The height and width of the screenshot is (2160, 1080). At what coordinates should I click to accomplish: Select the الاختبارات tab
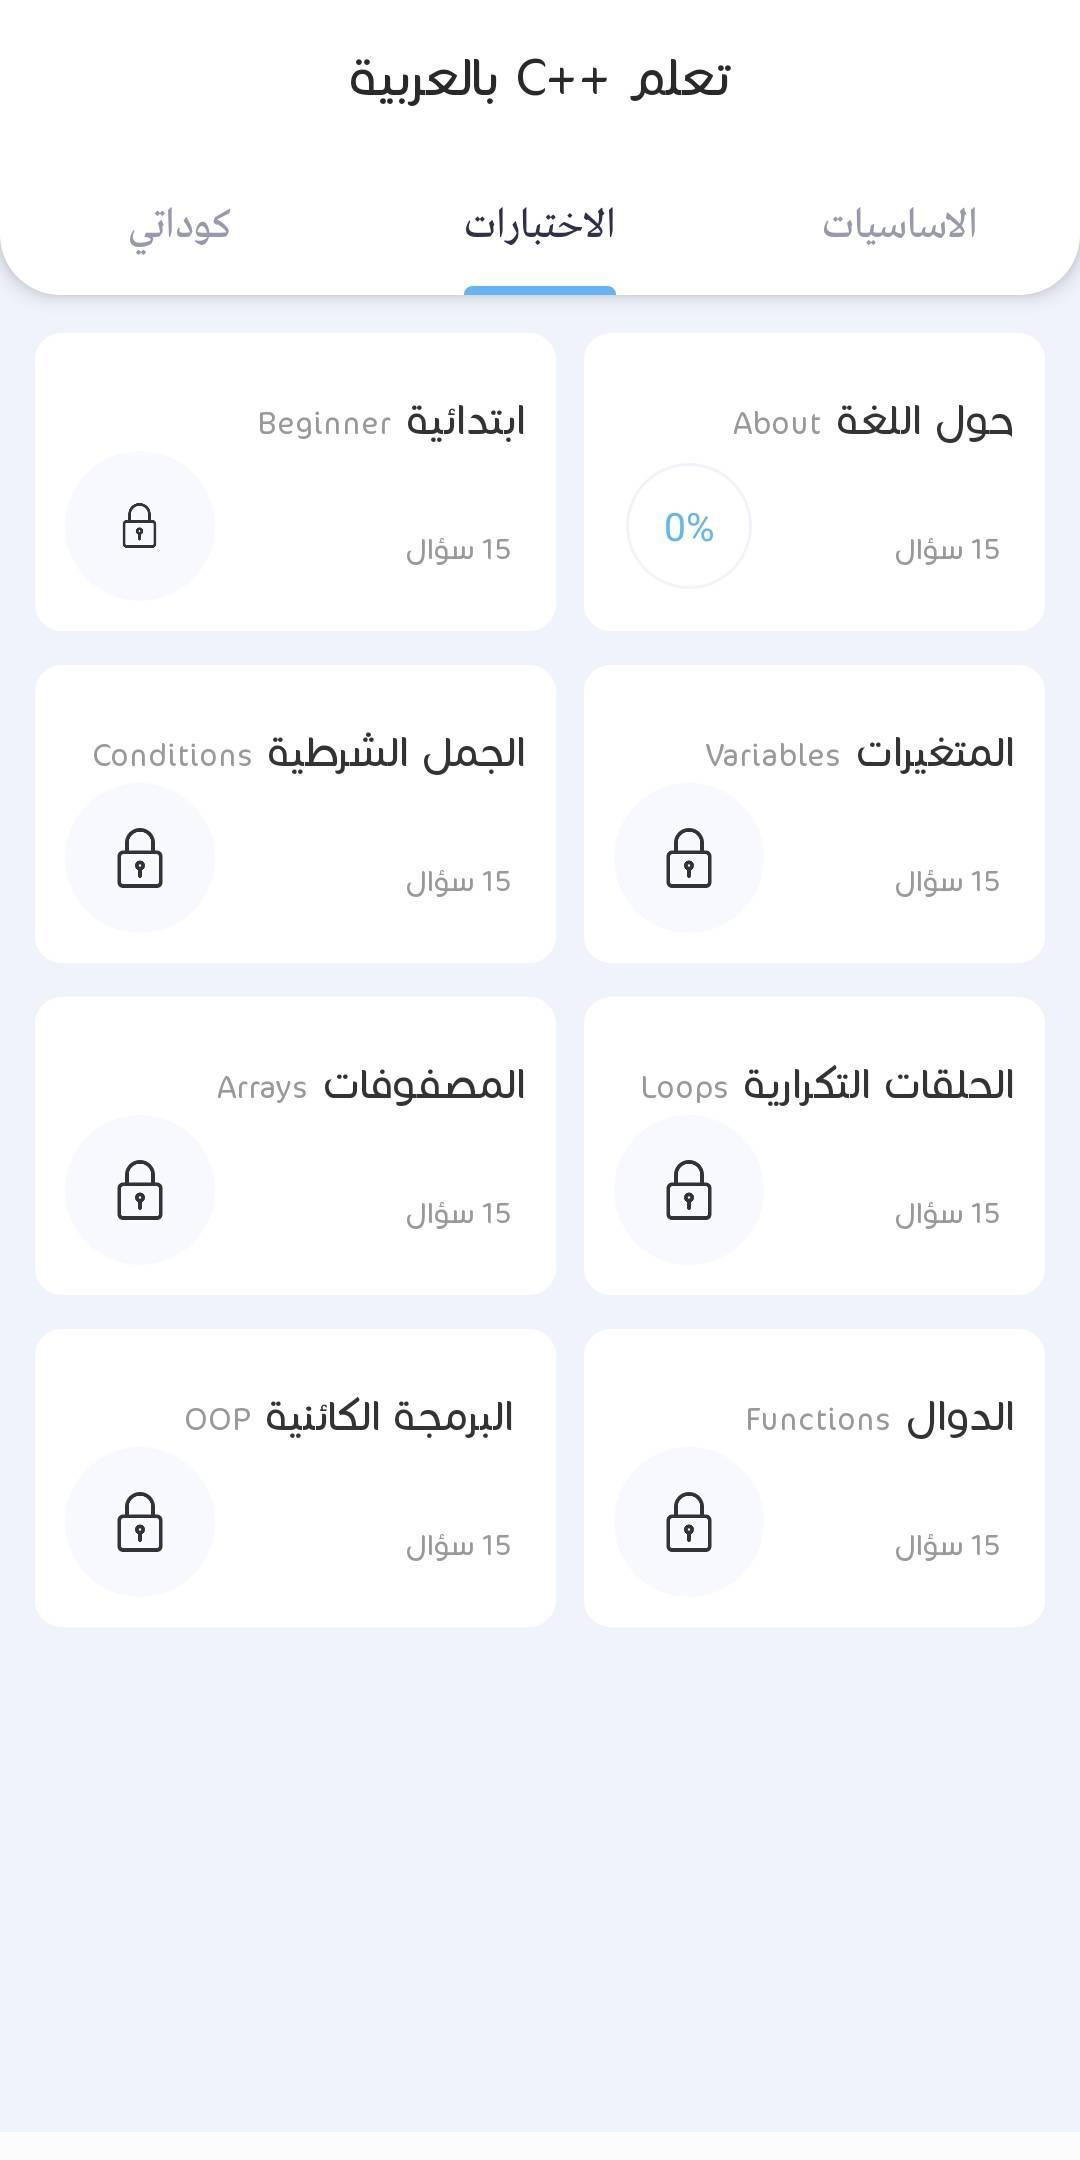coord(540,224)
